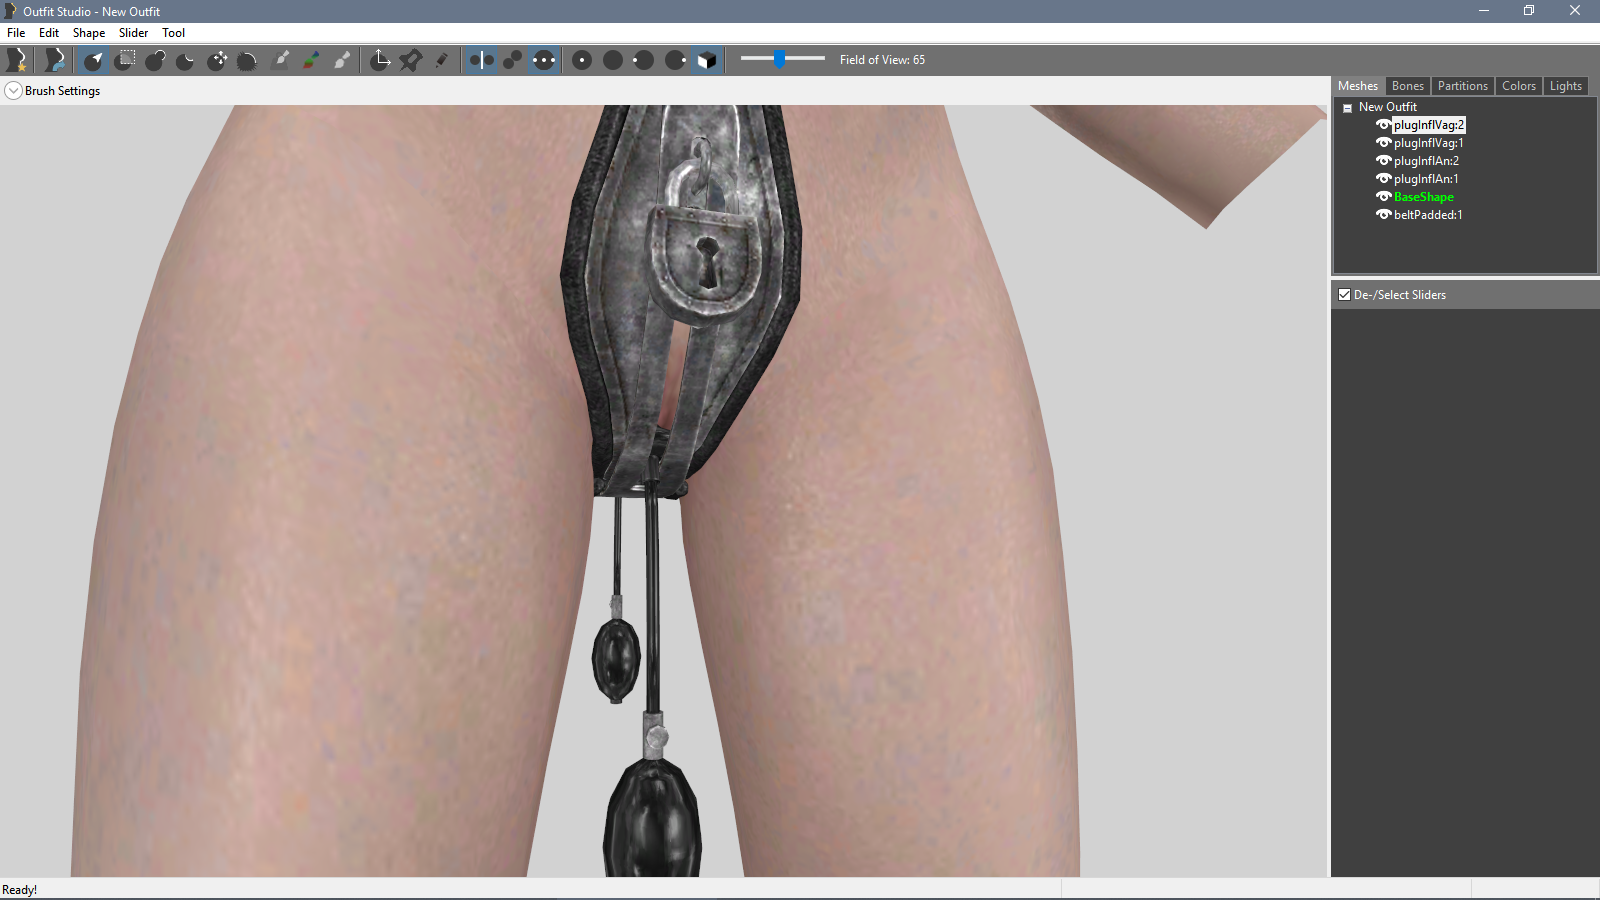The height and width of the screenshot is (900, 1600).
Task: Activate the Select tool arrow icon
Action: (94, 60)
